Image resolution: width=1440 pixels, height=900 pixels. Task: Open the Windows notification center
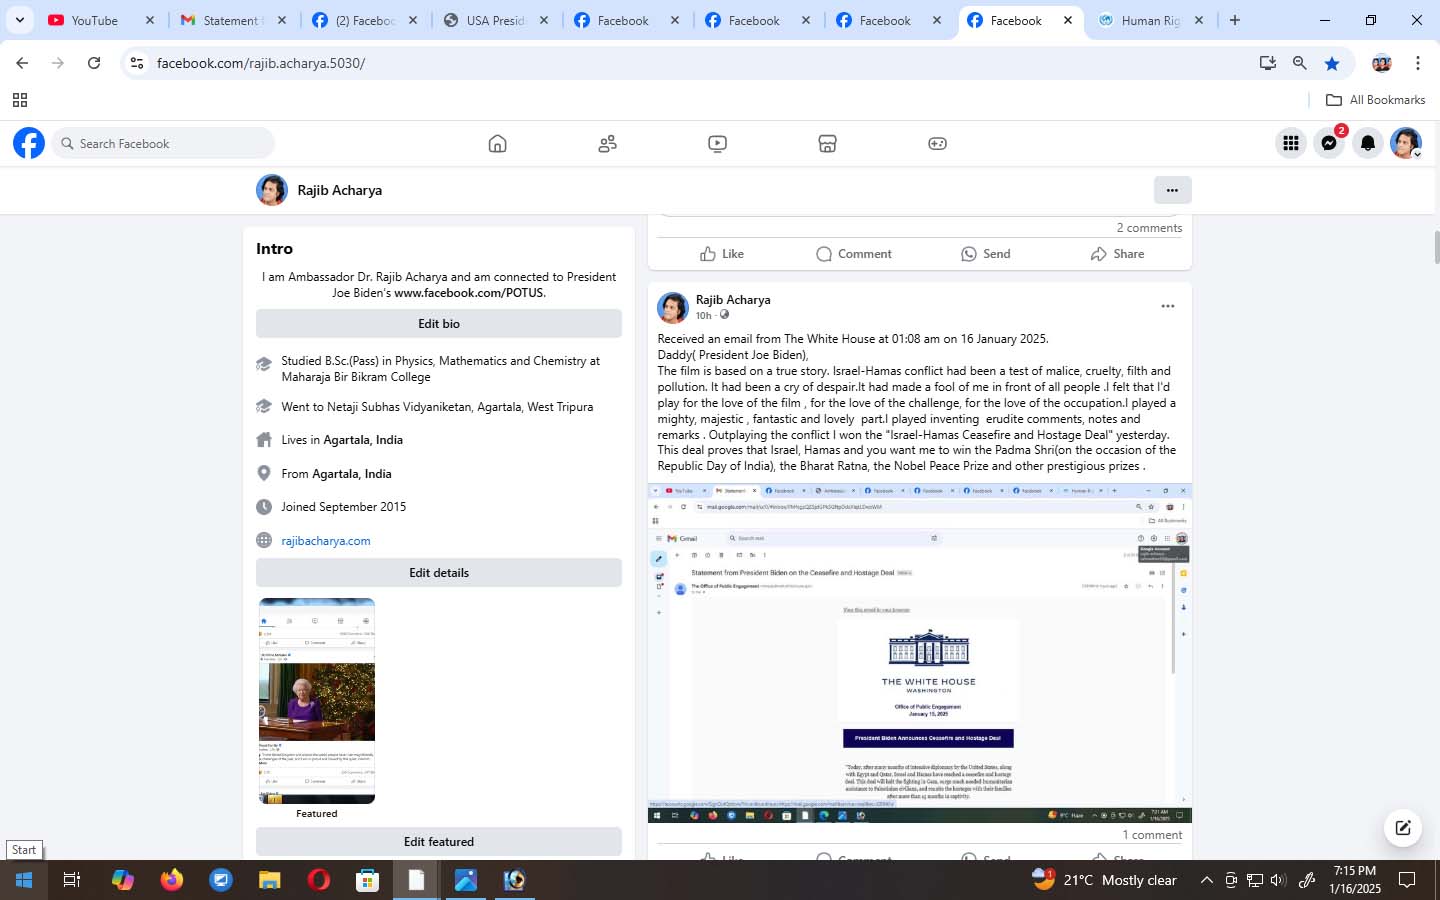1407,880
